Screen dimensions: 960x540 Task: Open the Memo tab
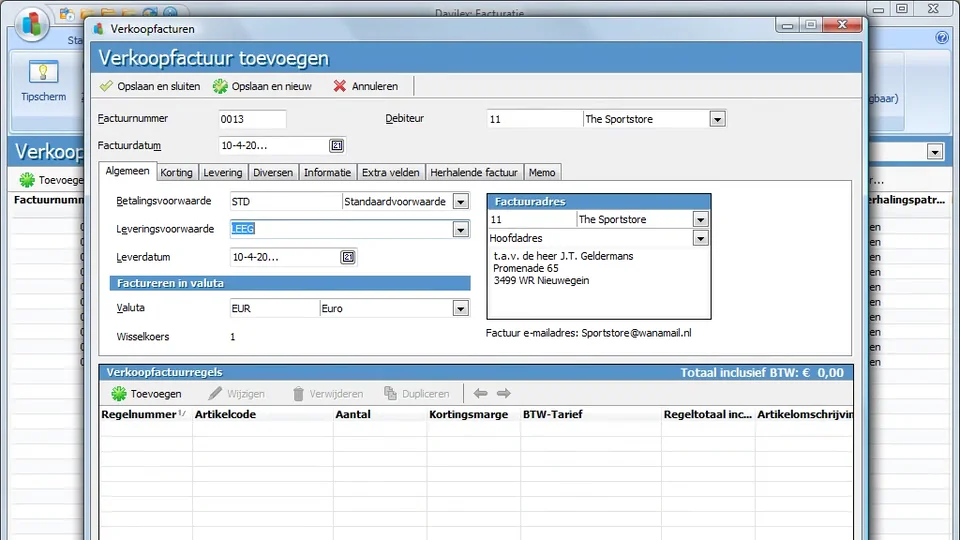(x=542, y=173)
